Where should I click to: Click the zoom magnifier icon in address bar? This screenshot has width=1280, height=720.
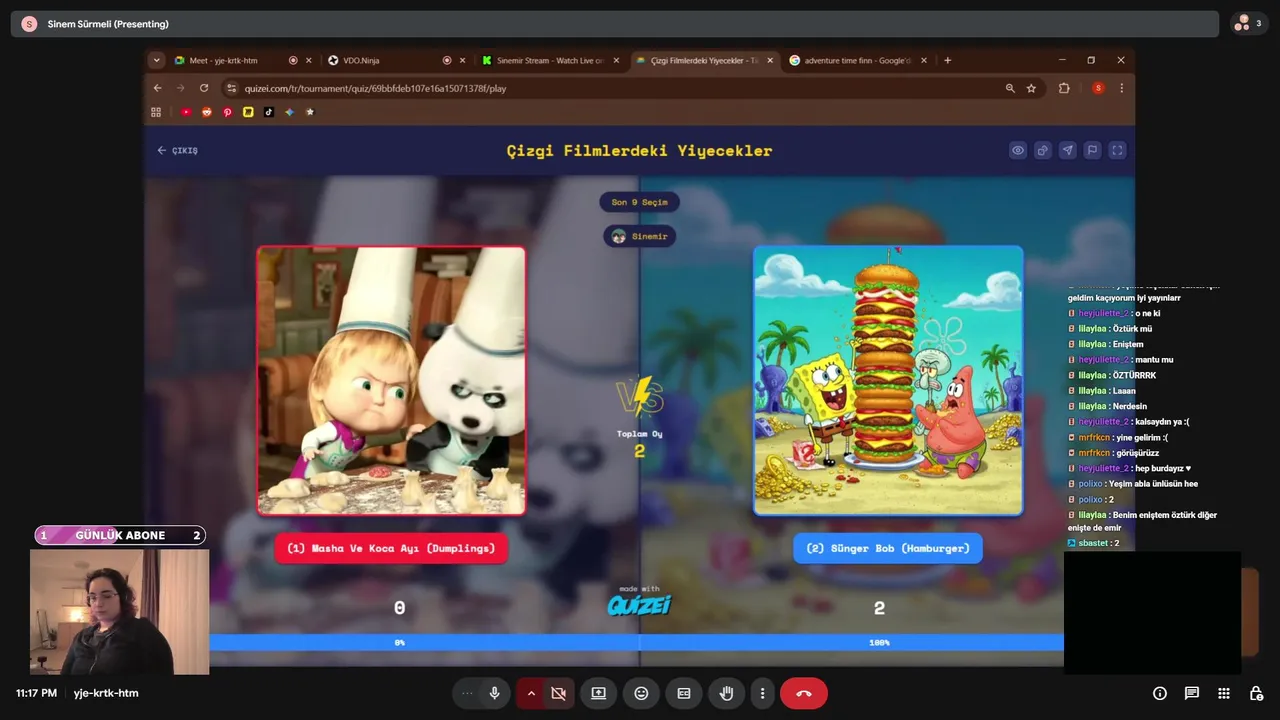[x=1010, y=88]
